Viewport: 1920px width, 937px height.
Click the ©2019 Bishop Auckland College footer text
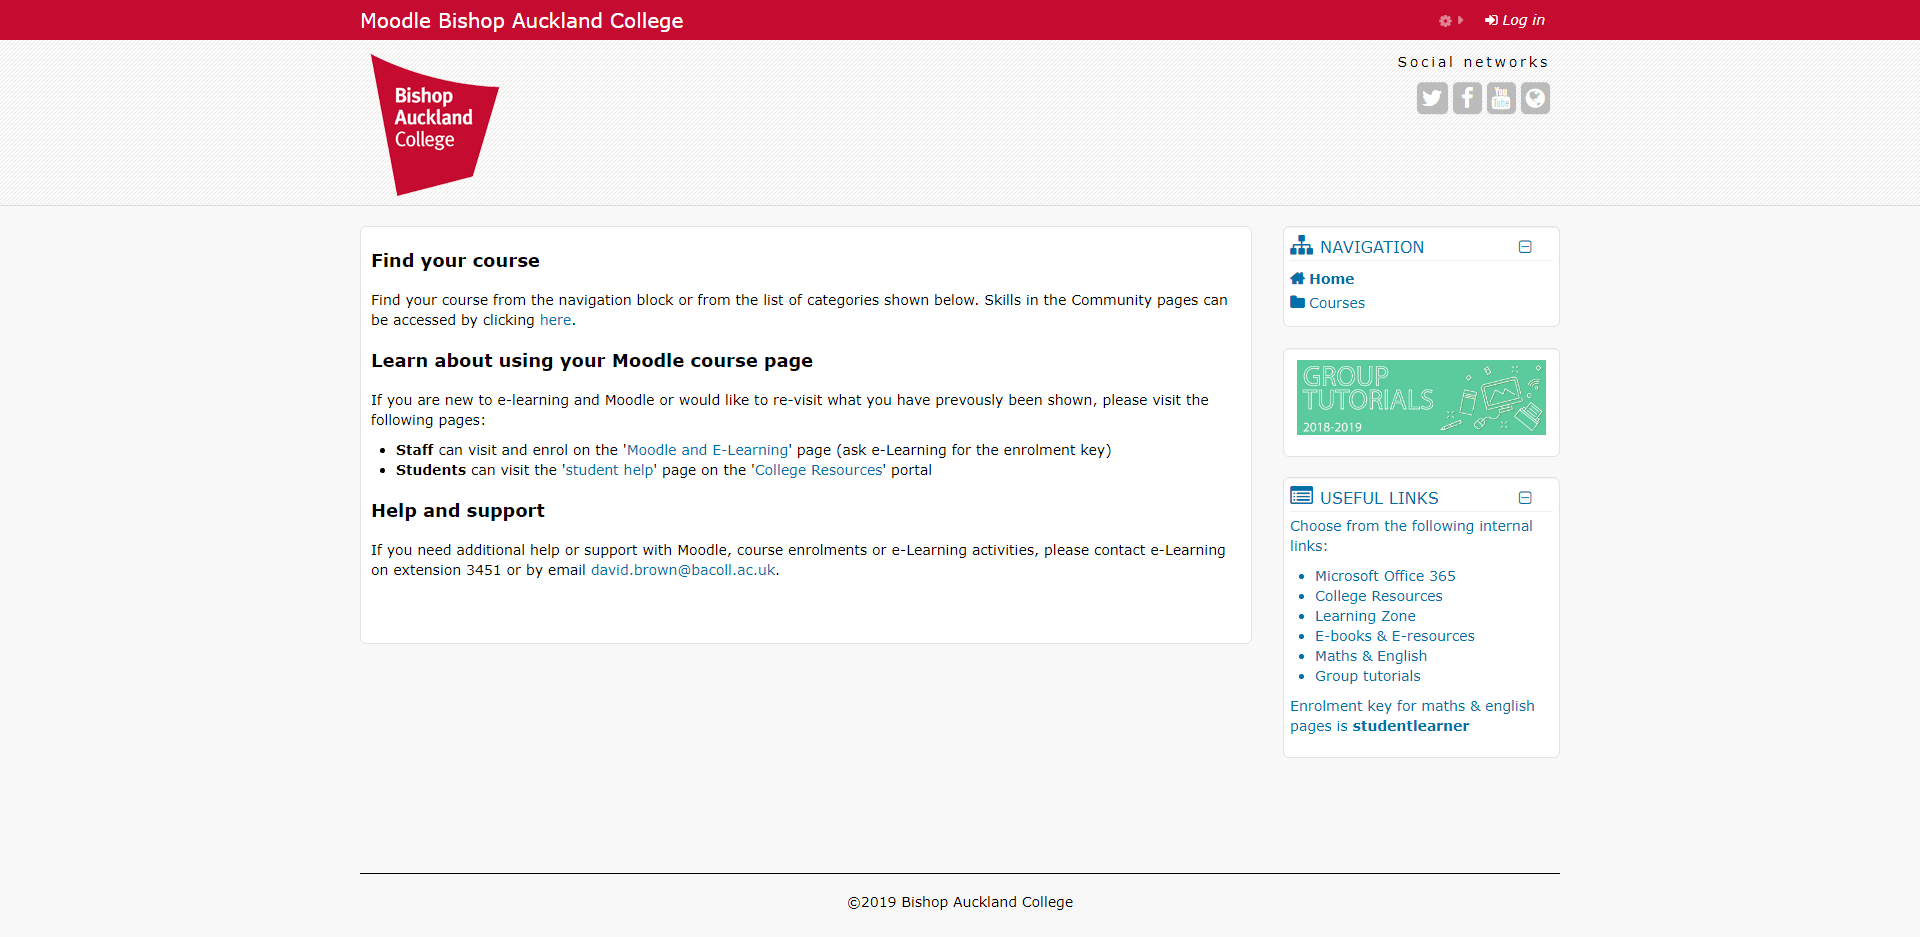(960, 902)
